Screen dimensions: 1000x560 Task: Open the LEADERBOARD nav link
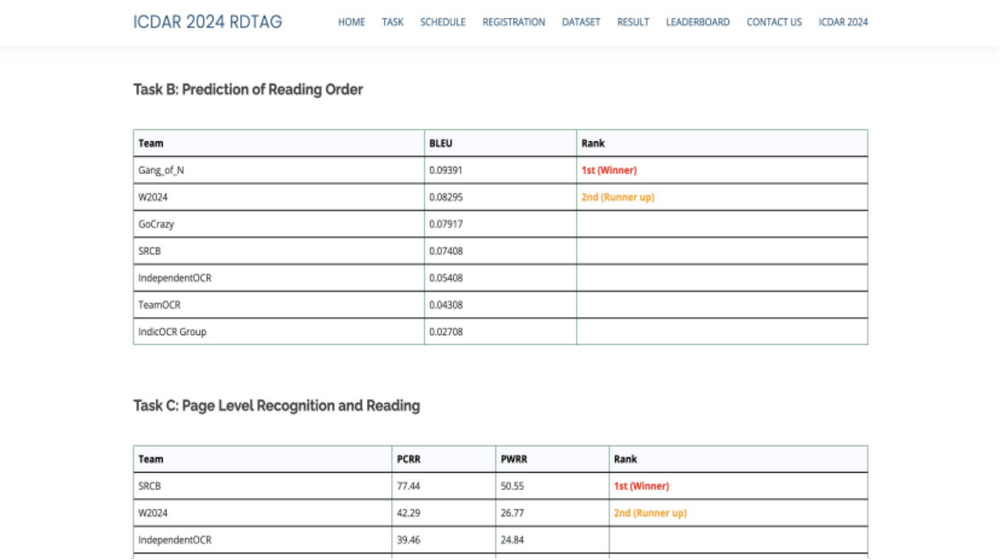(698, 22)
